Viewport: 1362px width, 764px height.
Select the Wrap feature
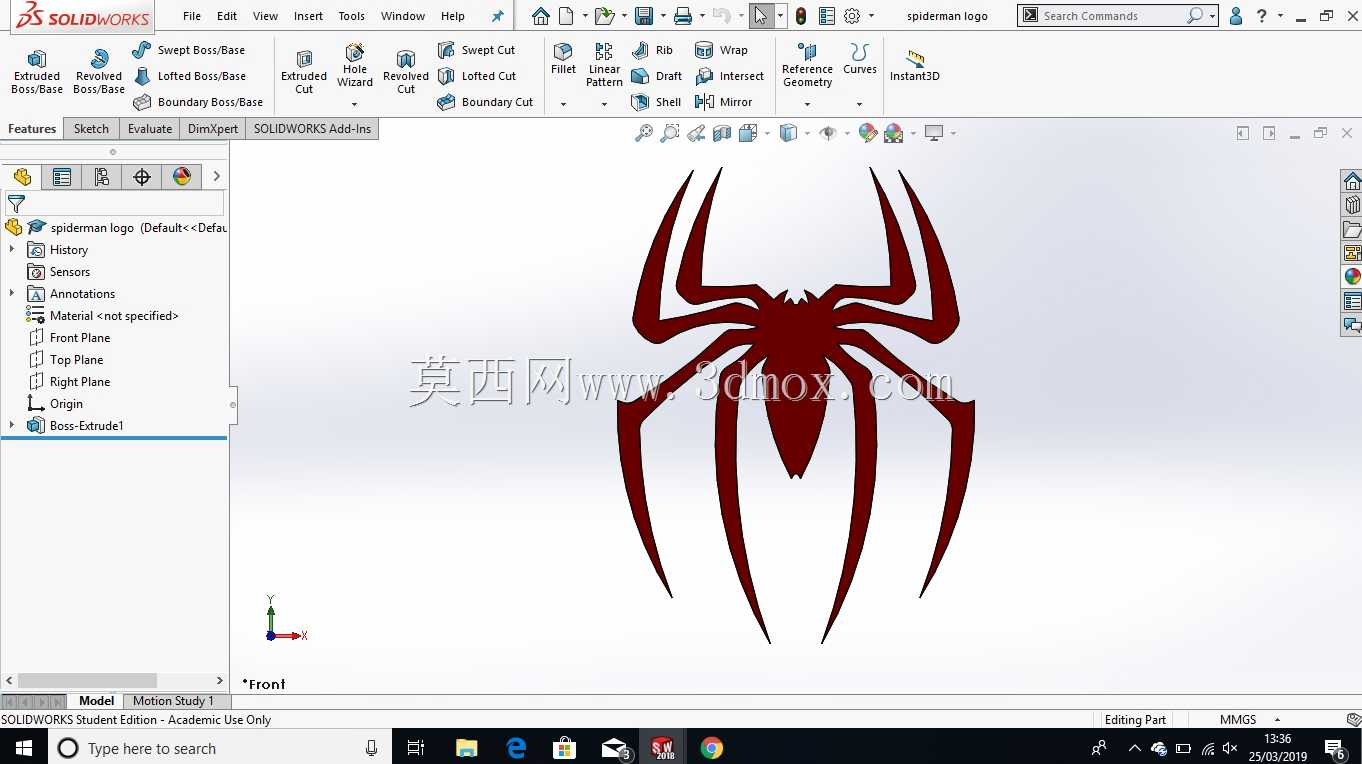pyautogui.click(x=721, y=50)
